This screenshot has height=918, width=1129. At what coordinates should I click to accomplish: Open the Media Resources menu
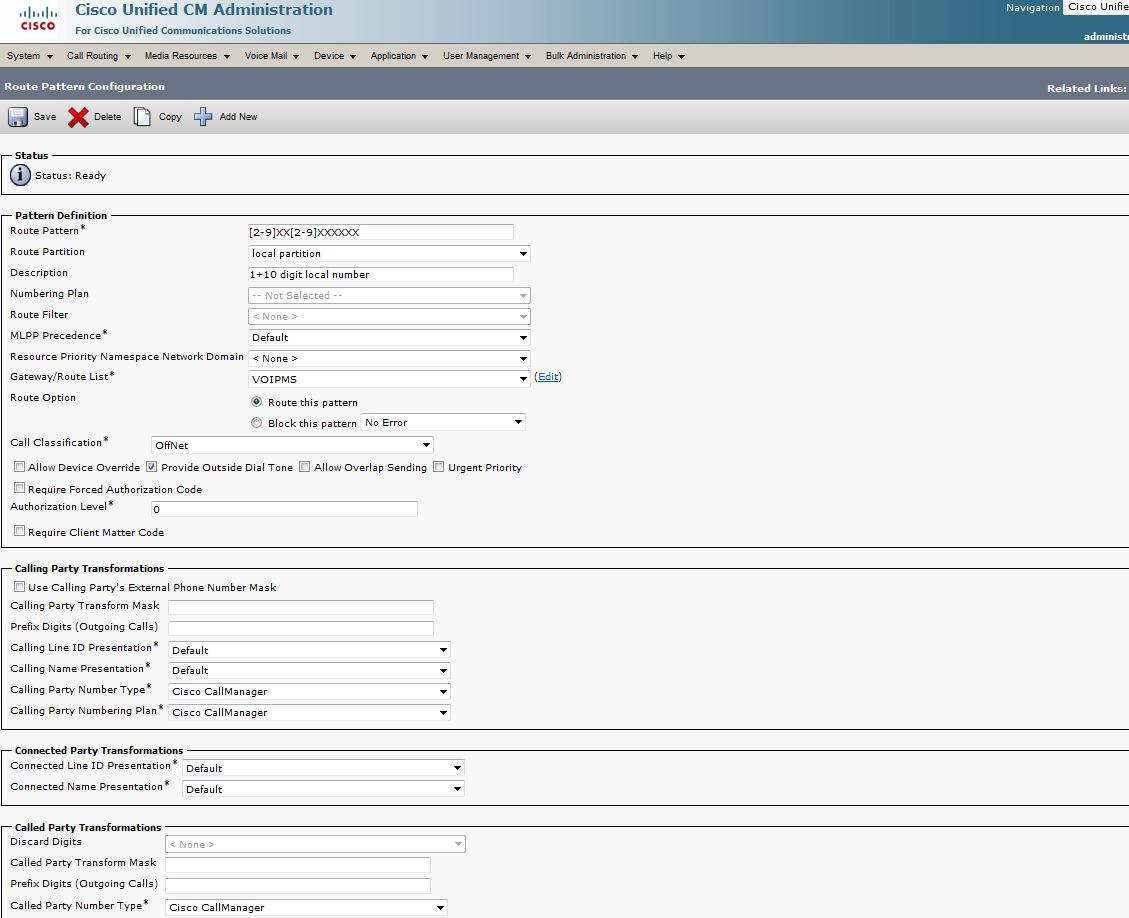click(187, 55)
